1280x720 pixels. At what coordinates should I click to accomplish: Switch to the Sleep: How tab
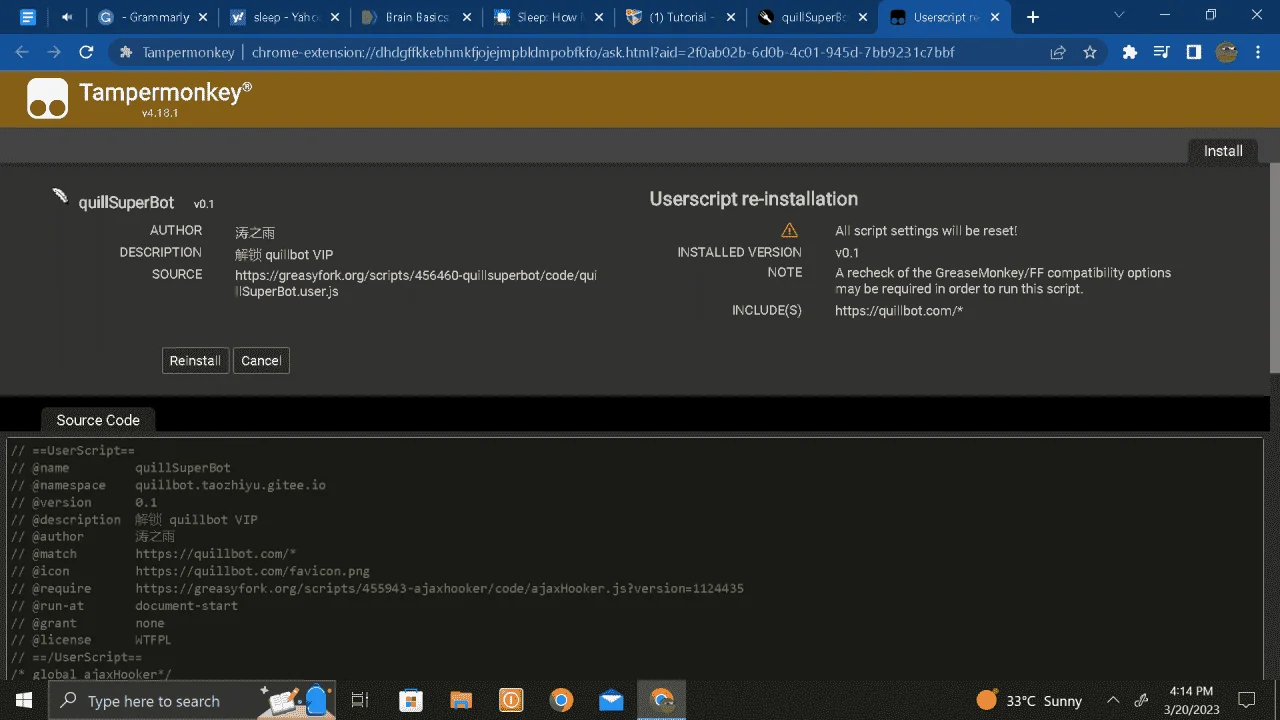(547, 17)
